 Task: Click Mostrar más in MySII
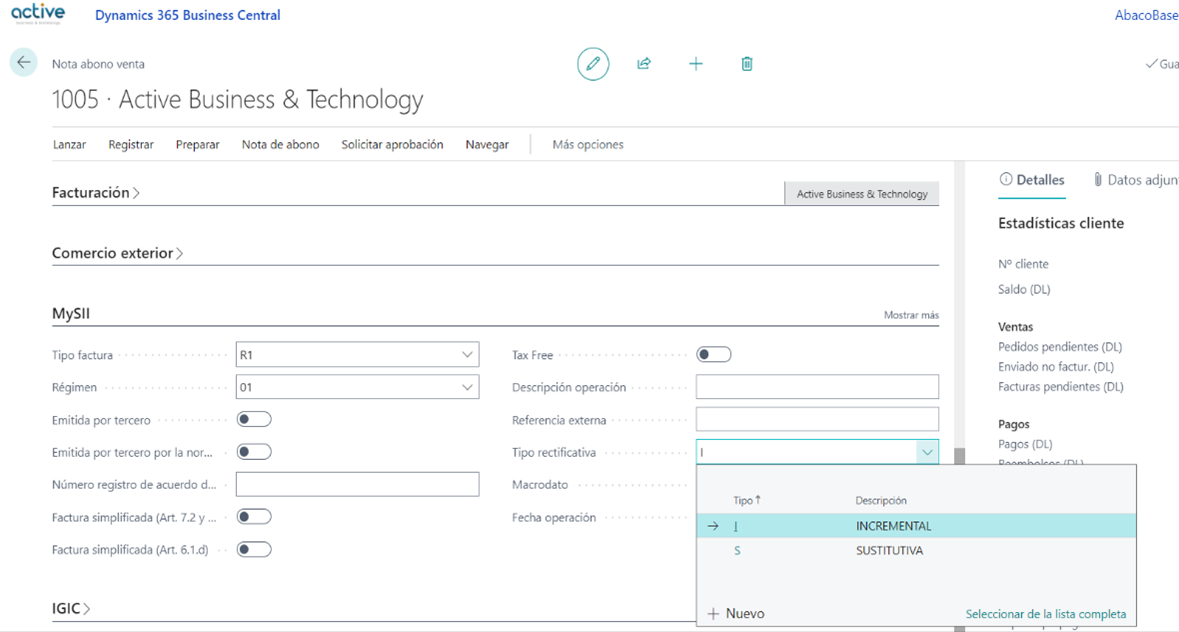point(911,315)
